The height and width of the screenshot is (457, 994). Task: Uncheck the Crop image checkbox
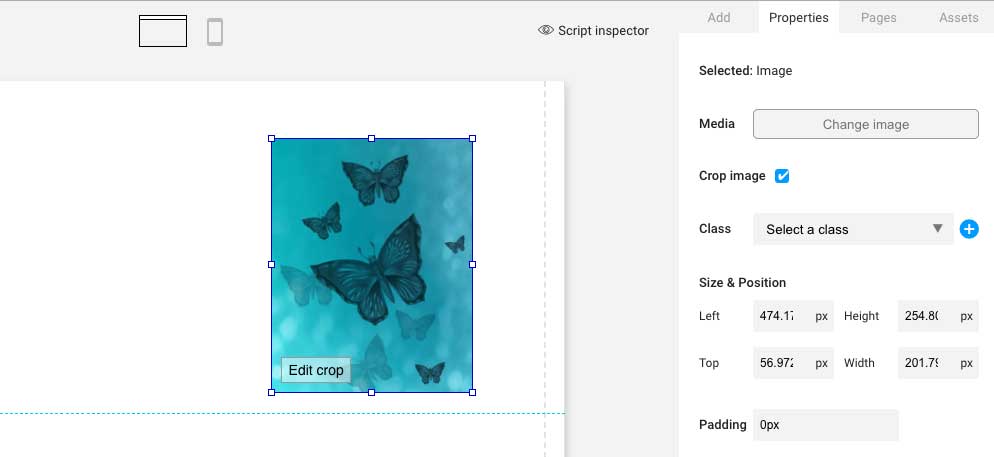tap(782, 176)
